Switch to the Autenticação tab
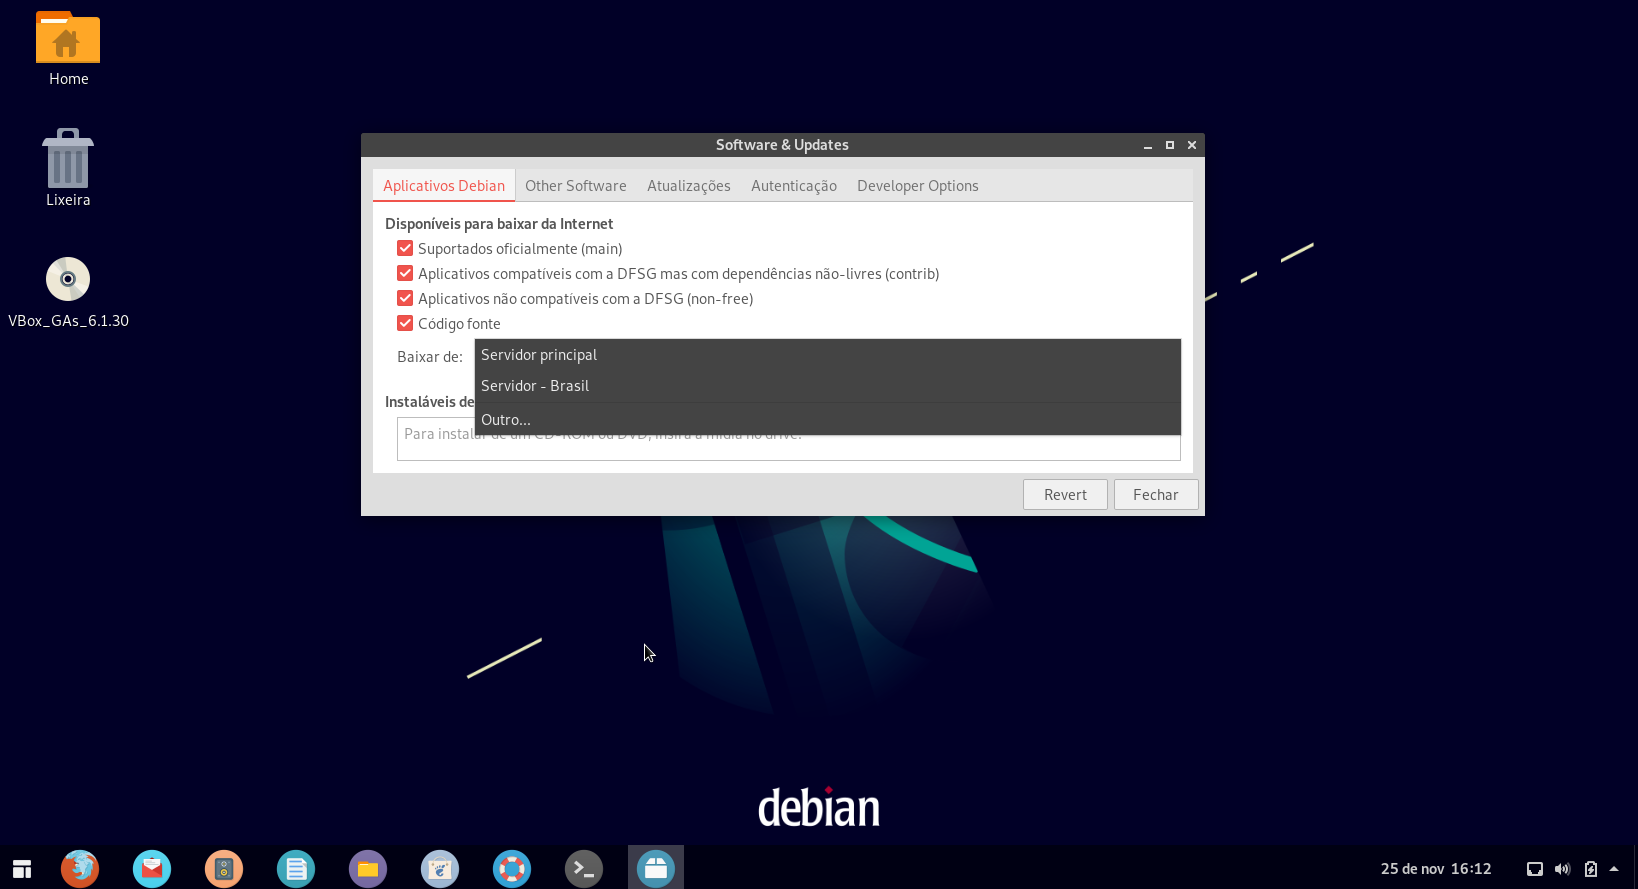 (794, 186)
